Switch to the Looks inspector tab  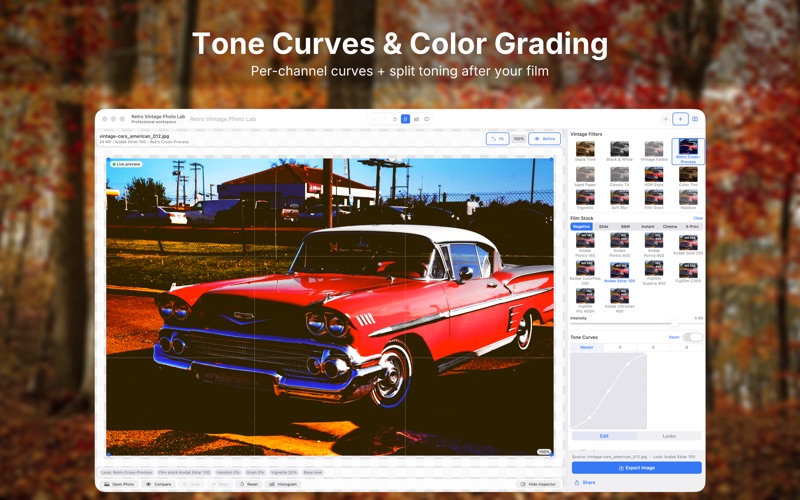click(x=669, y=436)
